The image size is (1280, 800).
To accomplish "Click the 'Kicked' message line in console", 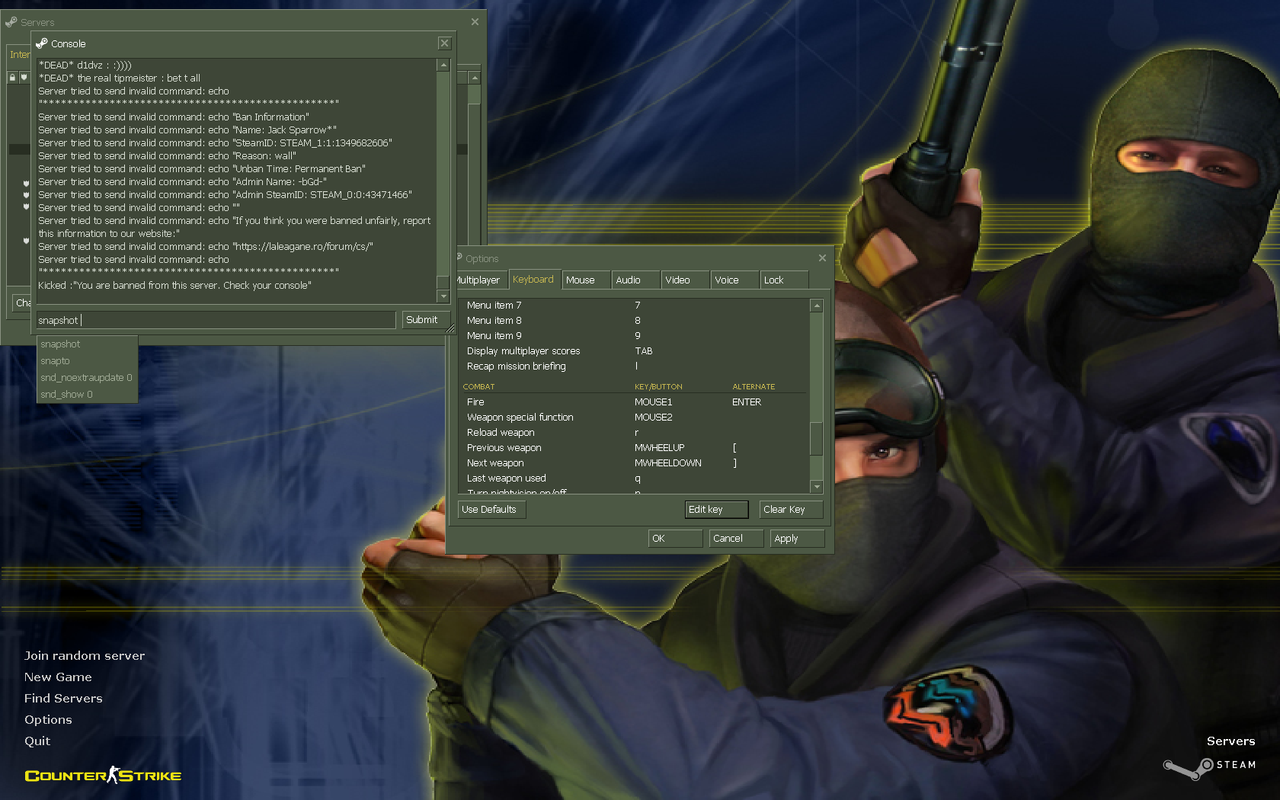I will click(175, 286).
